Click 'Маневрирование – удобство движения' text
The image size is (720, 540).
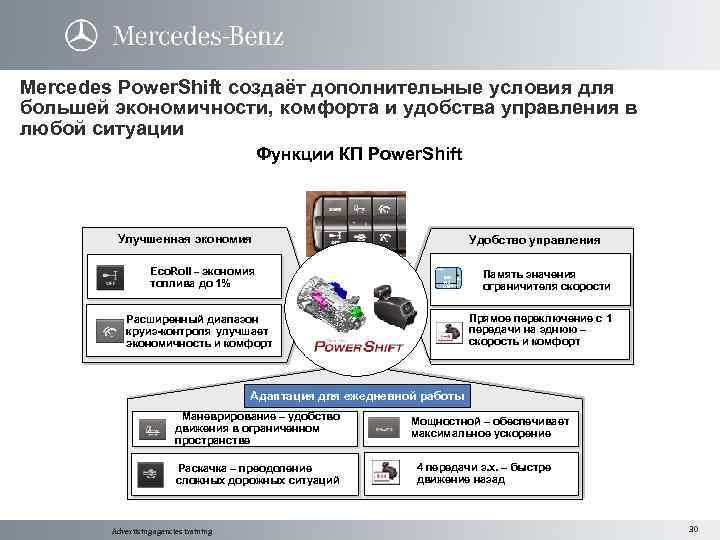(257, 428)
